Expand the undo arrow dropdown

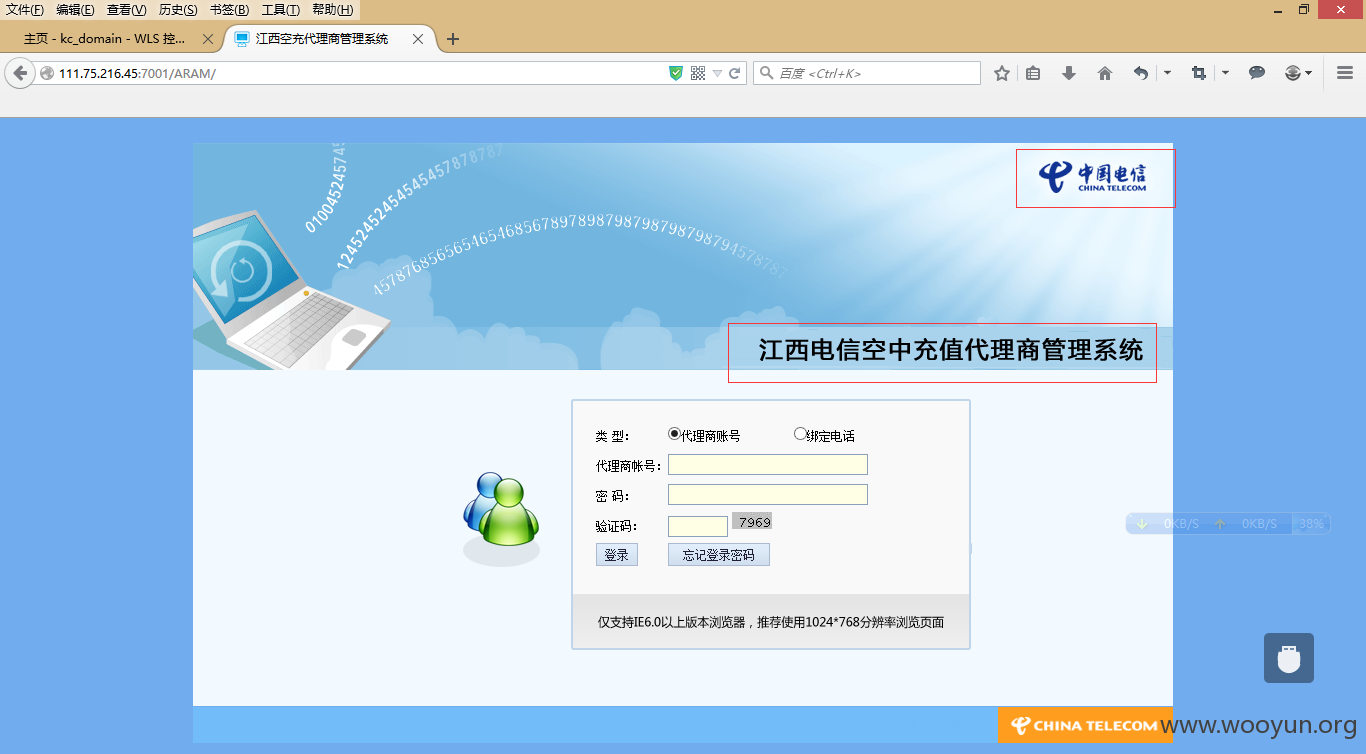(1167, 73)
